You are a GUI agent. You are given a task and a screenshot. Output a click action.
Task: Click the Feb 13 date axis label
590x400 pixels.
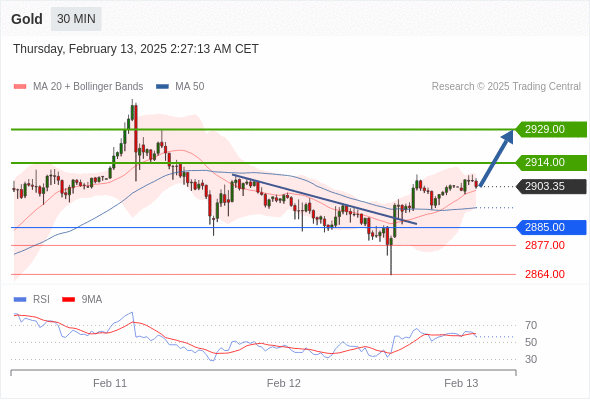[x=461, y=383]
